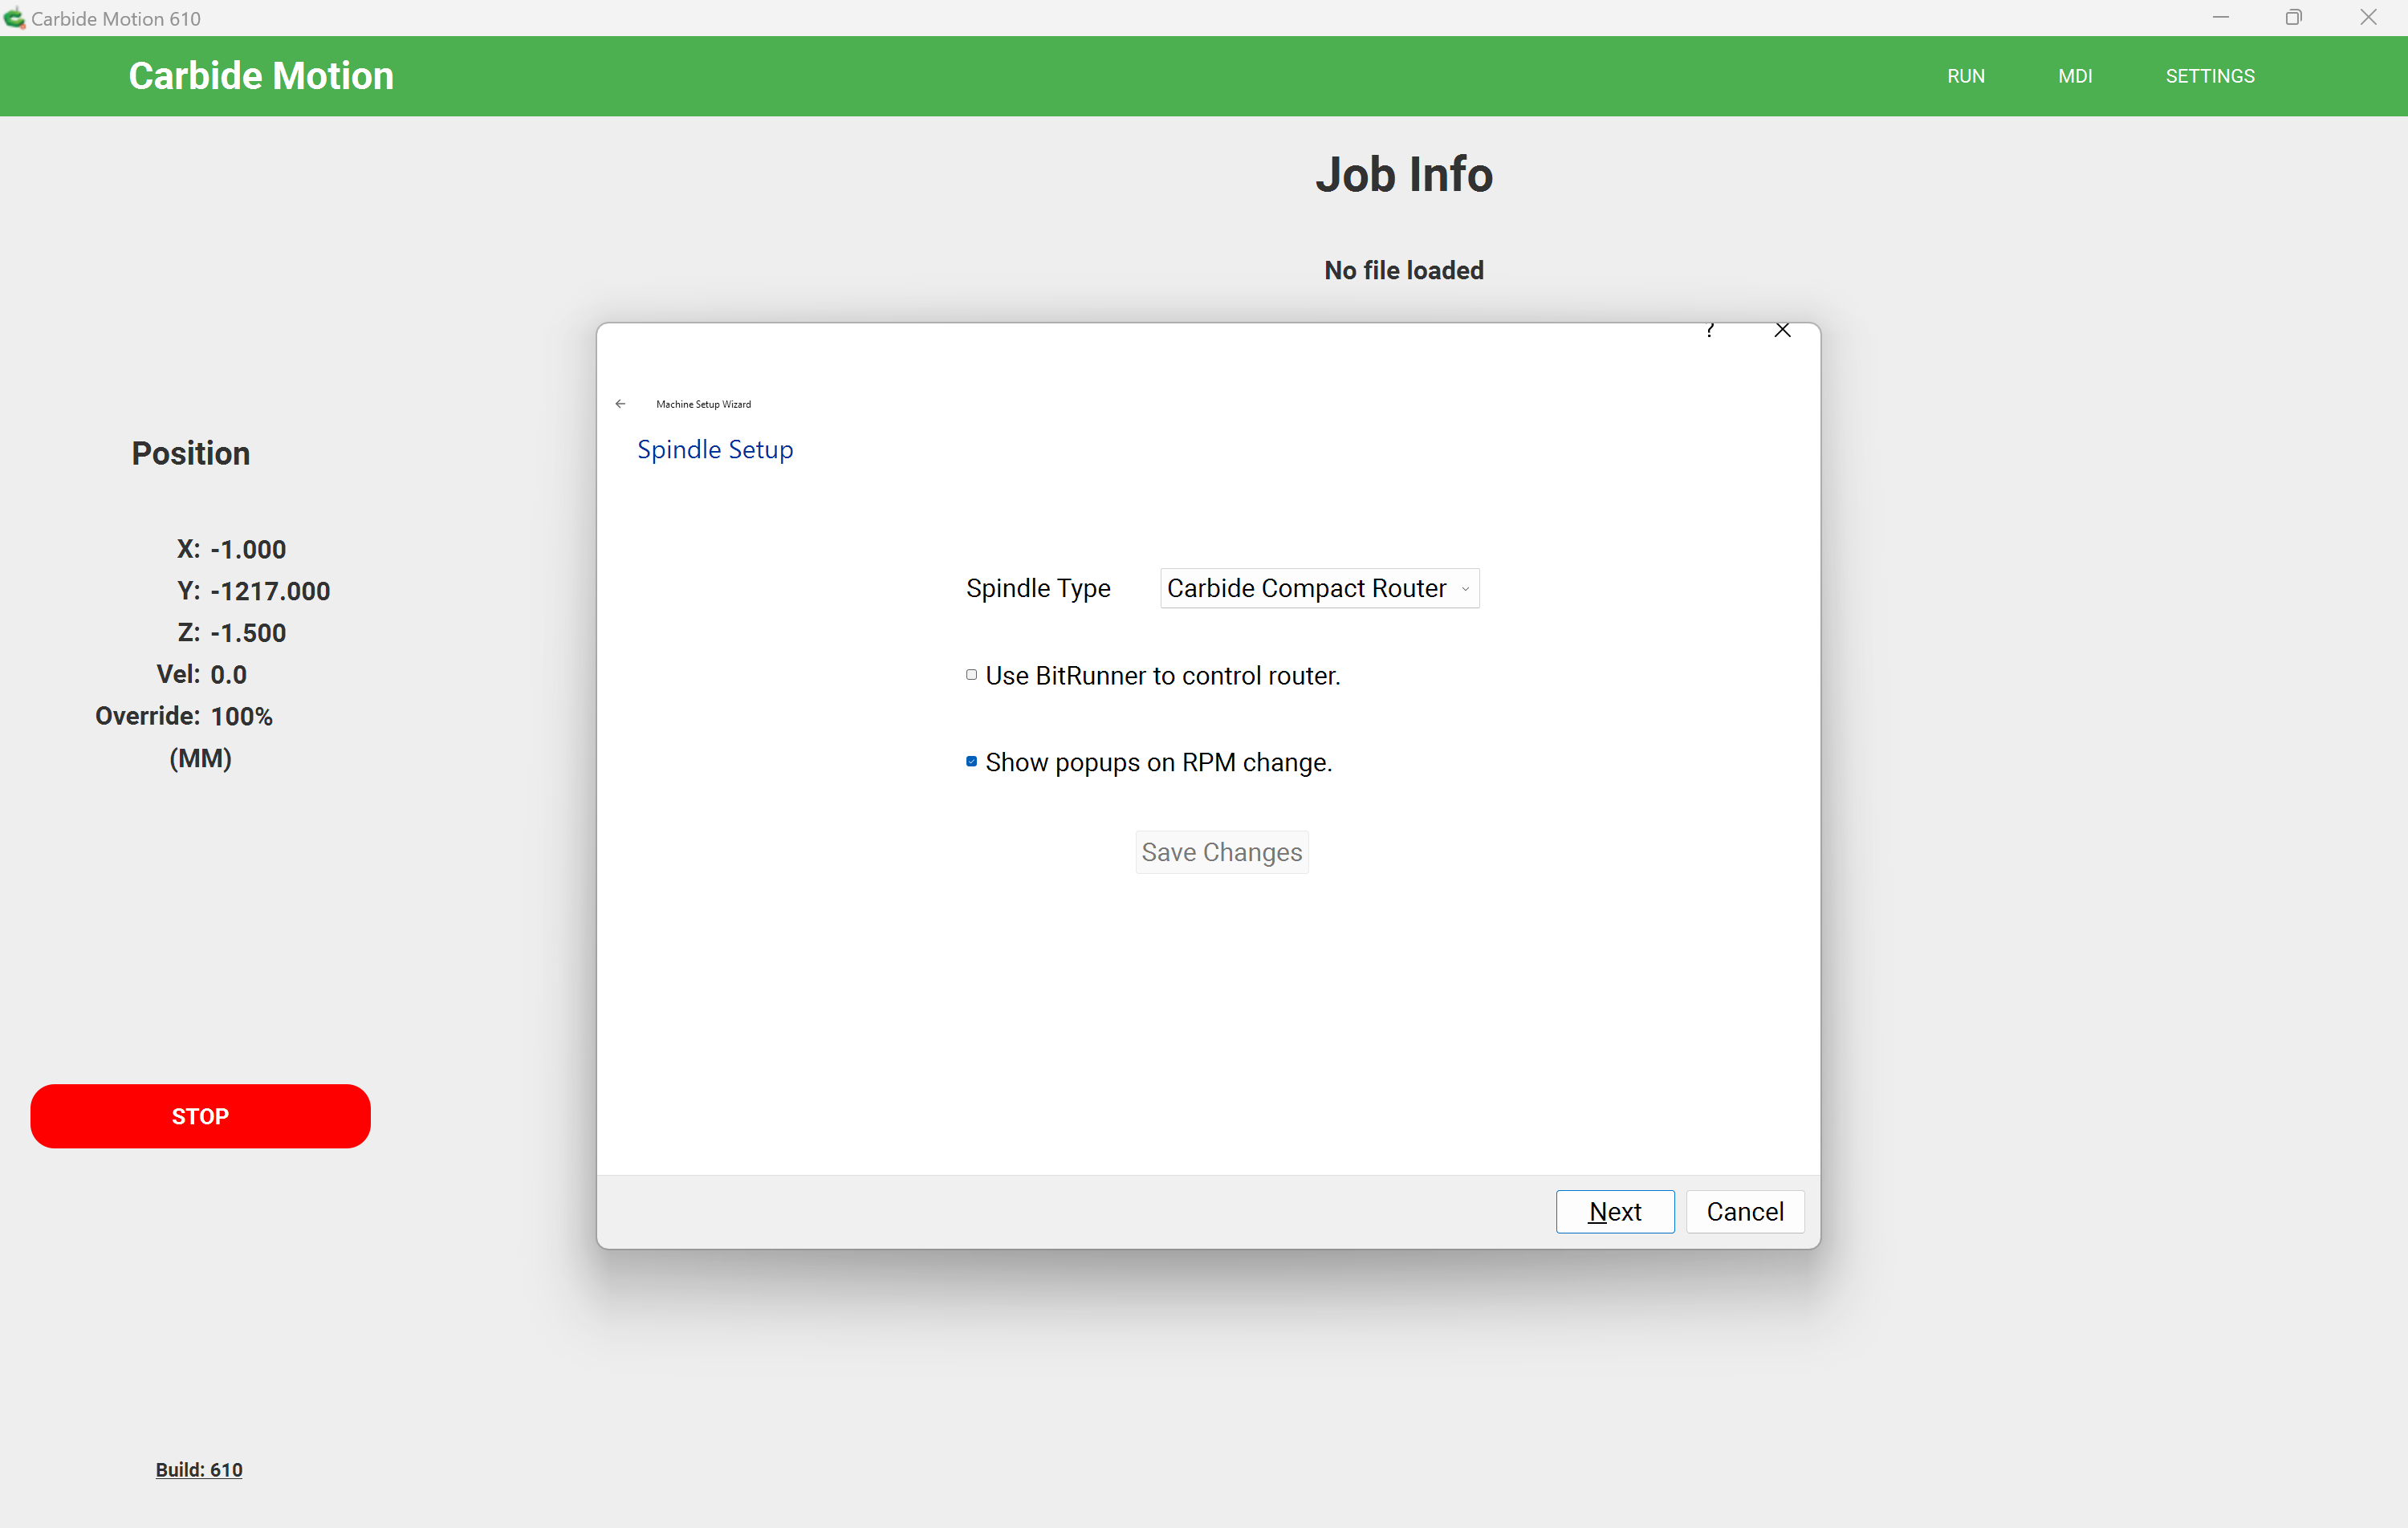Minimize the Carbide Motion window

pyautogui.click(x=2220, y=18)
